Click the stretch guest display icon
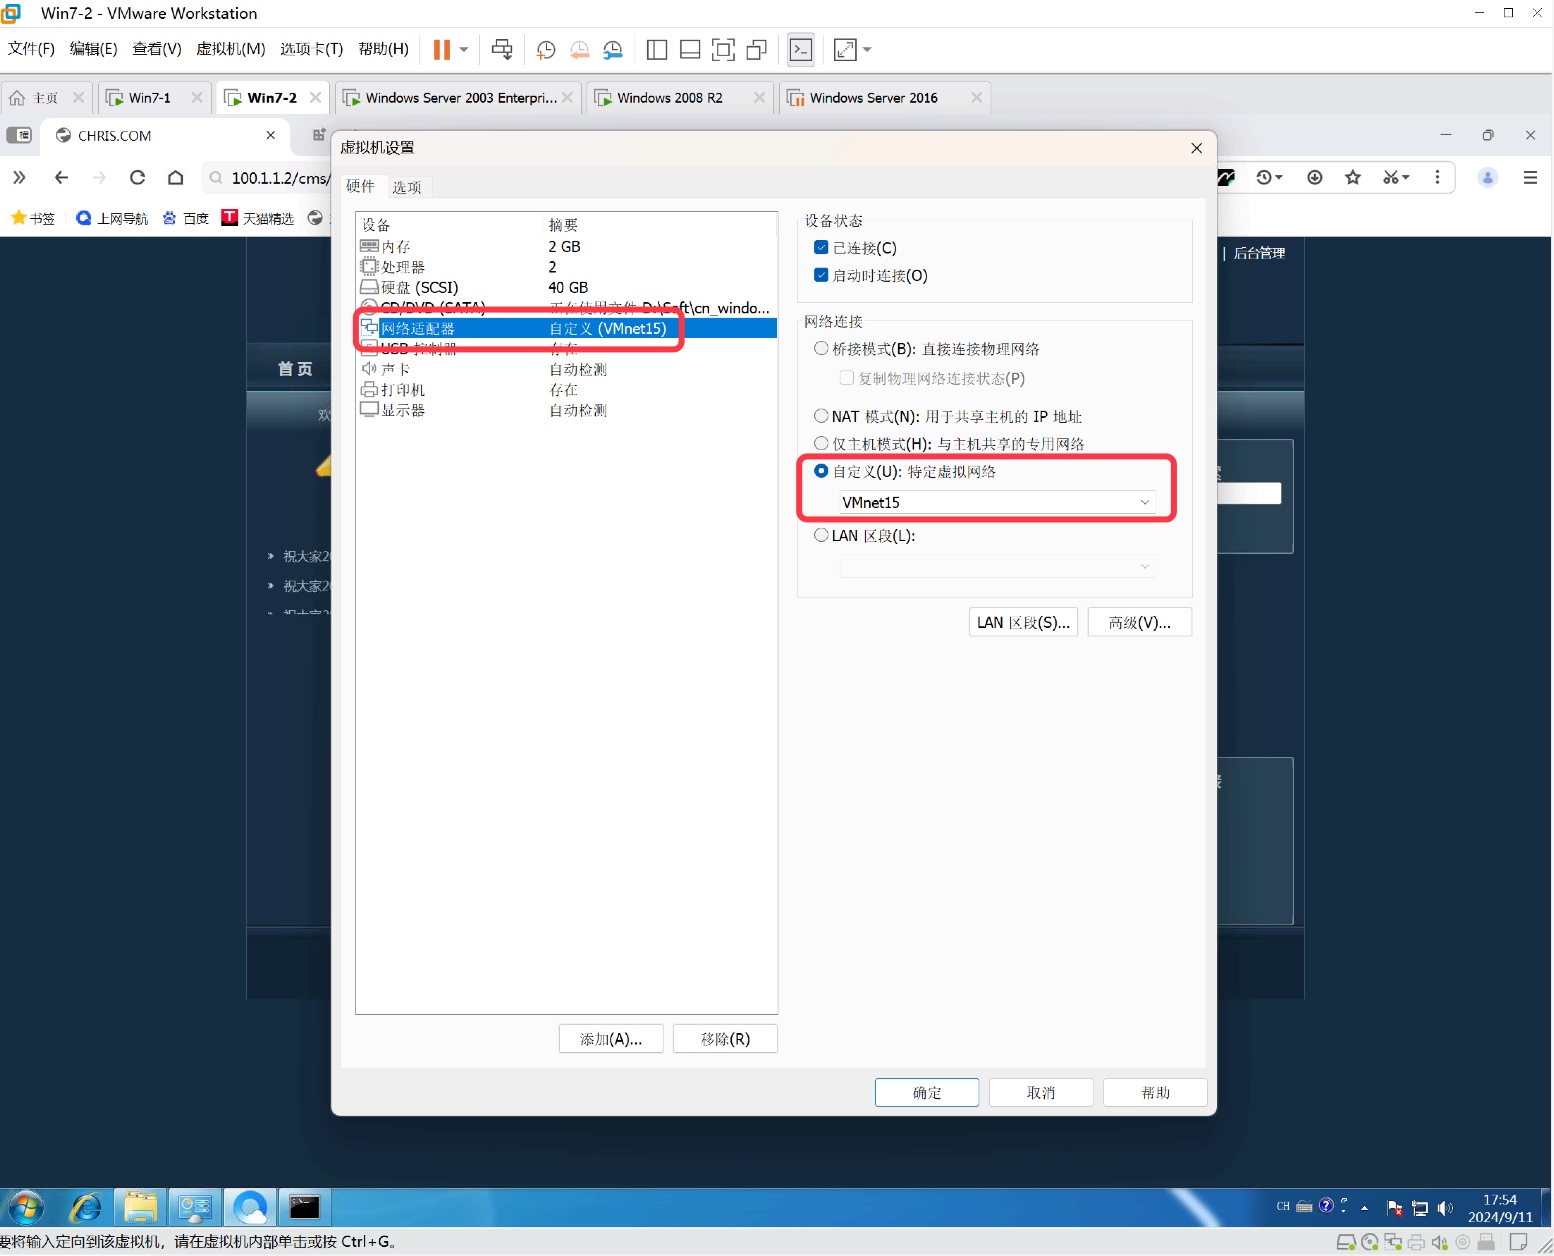The height and width of the screenshot is (1256, 1554). pyautogui.click(x=845, y=49)
